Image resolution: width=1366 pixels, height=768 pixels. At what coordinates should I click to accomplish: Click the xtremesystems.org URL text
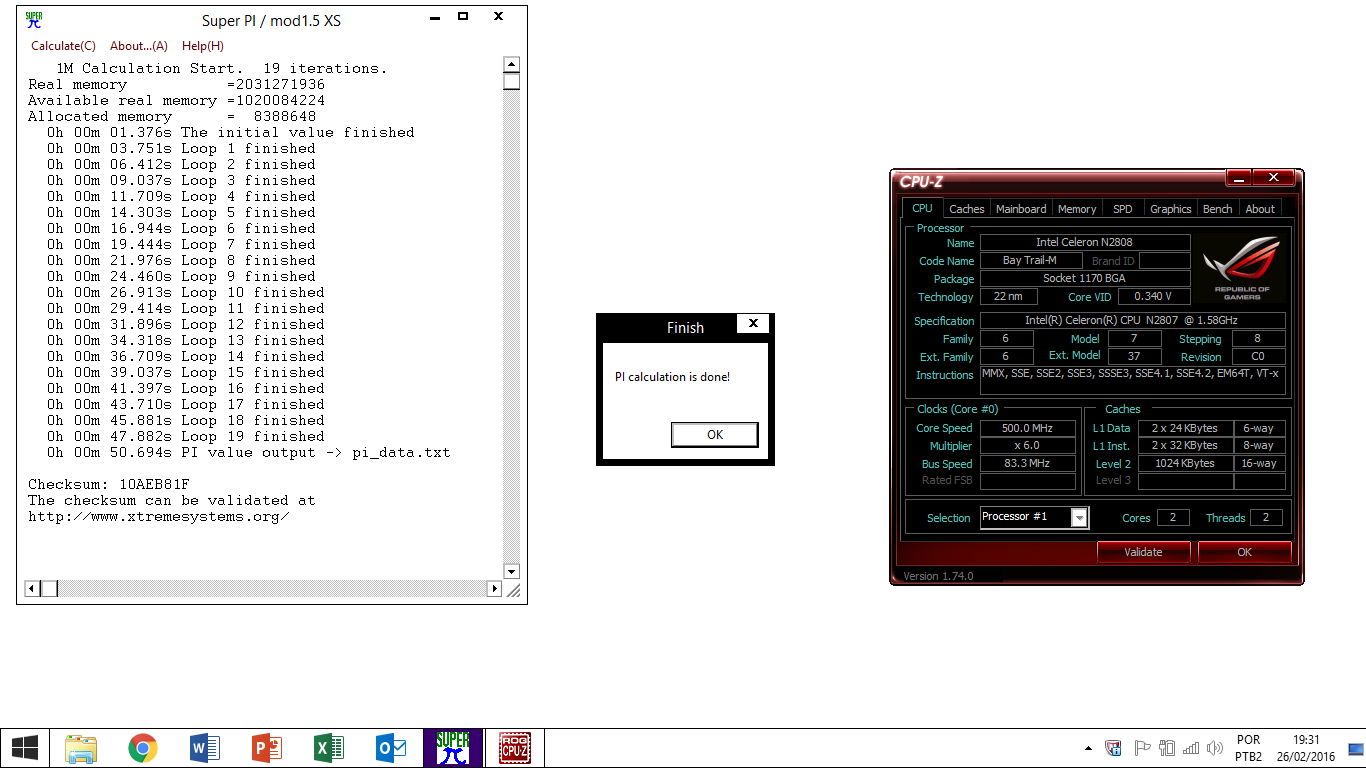tap(159, 516)
